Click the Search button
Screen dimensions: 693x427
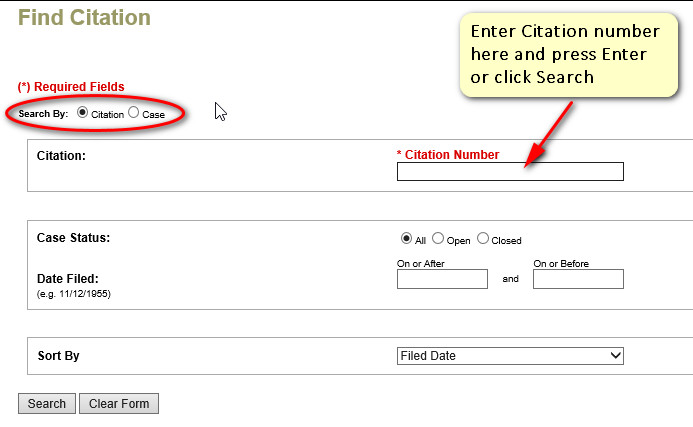tap(47, 404)
